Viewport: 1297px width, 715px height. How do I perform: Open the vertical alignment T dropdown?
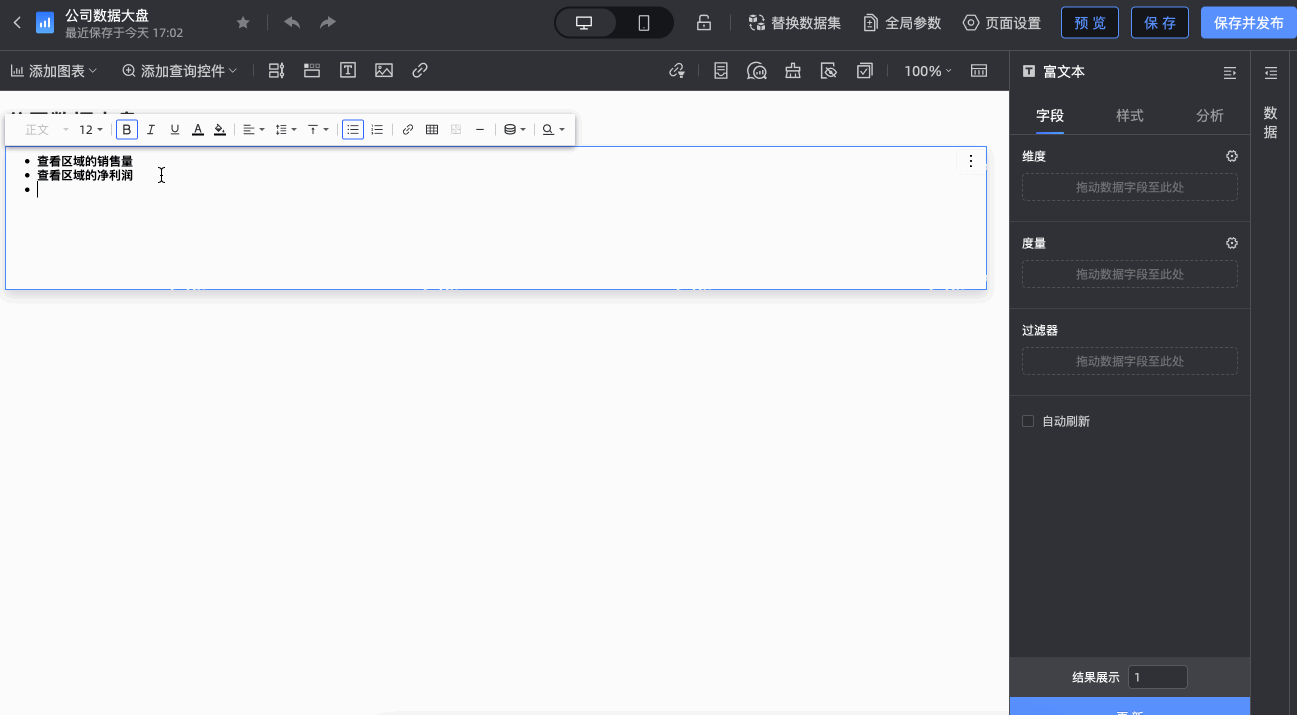click(x=318, y=130)
